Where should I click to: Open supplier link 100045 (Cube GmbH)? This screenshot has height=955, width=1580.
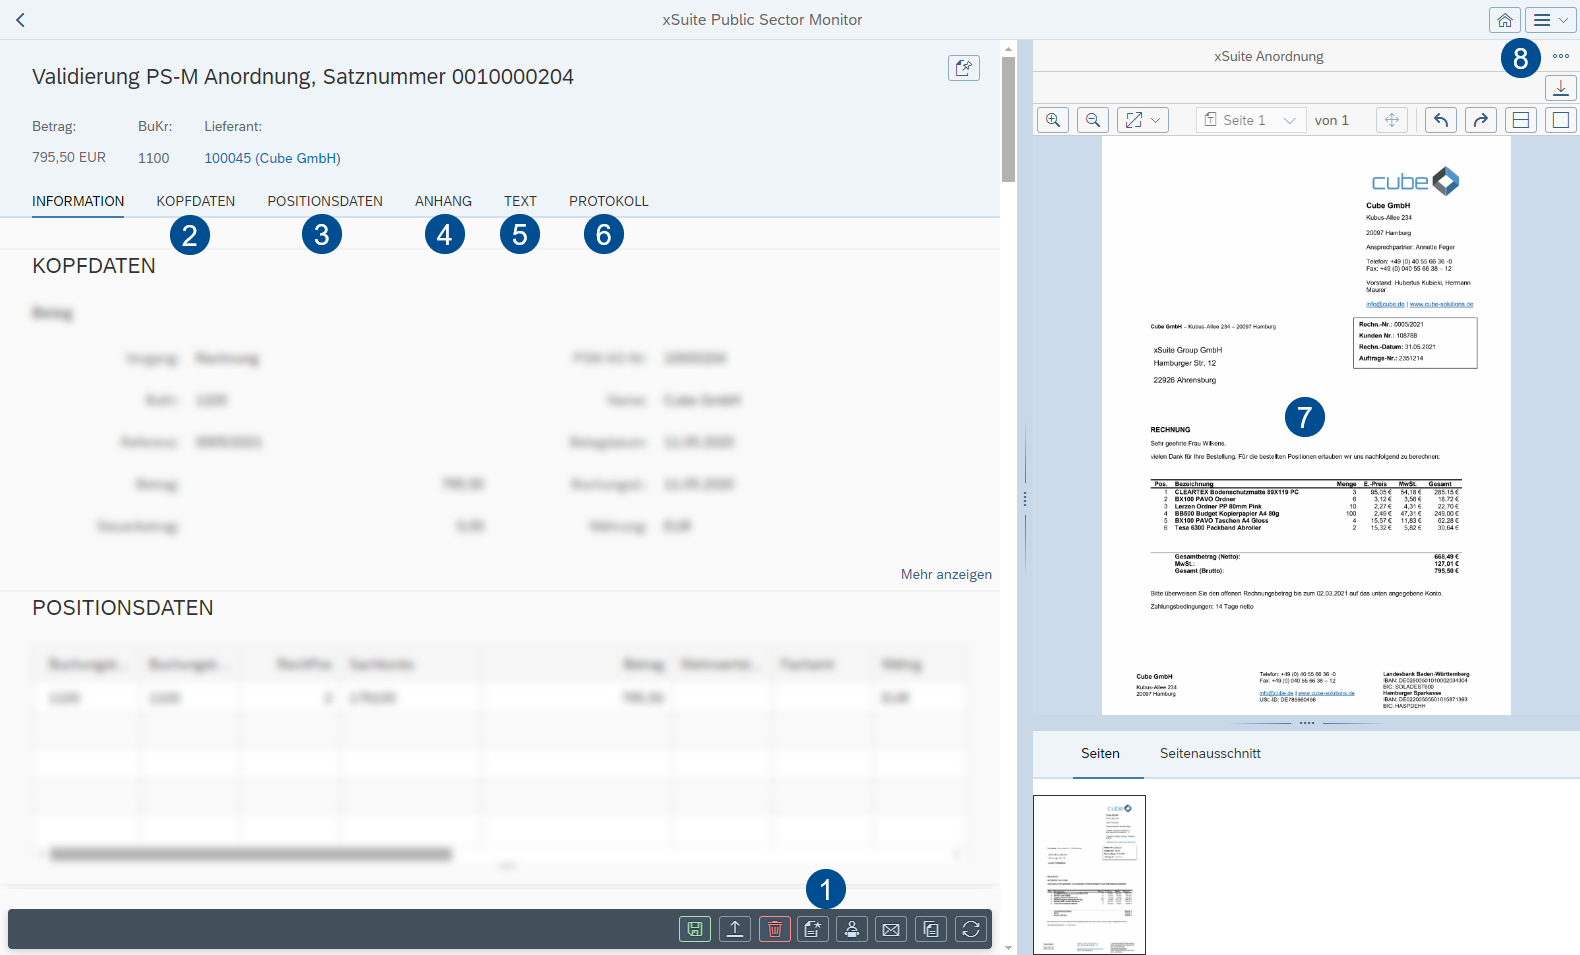point(272,158)
